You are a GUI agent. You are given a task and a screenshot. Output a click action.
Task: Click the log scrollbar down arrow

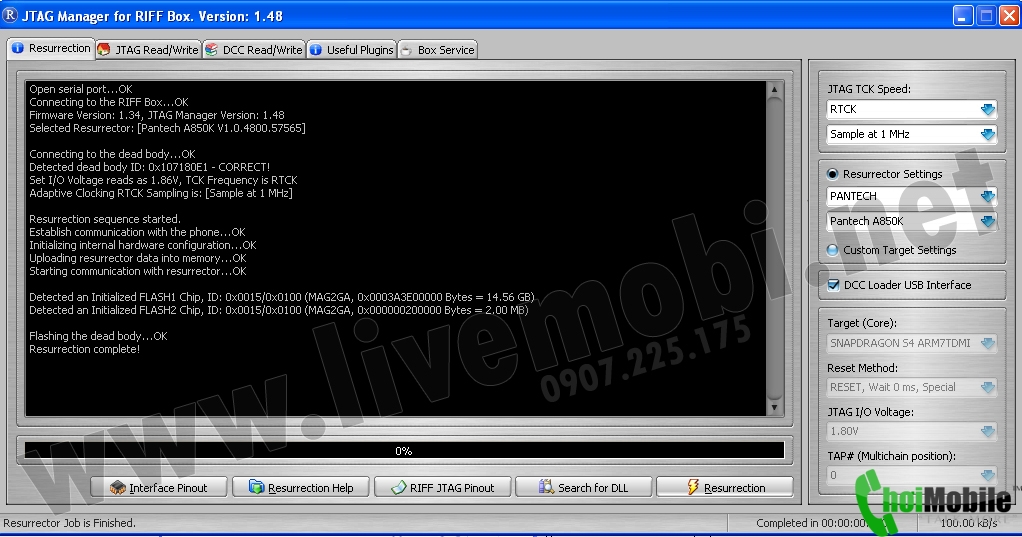(x=774, y=408)
